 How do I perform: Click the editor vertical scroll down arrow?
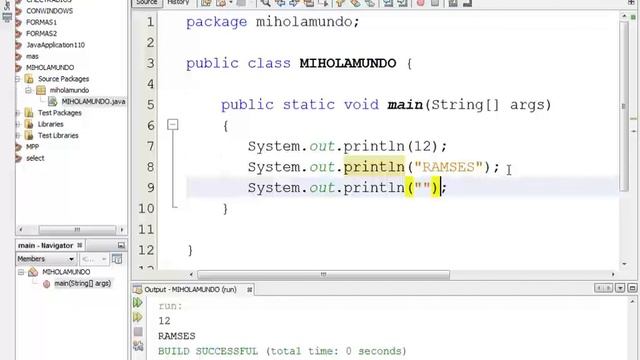pos(624,264)
